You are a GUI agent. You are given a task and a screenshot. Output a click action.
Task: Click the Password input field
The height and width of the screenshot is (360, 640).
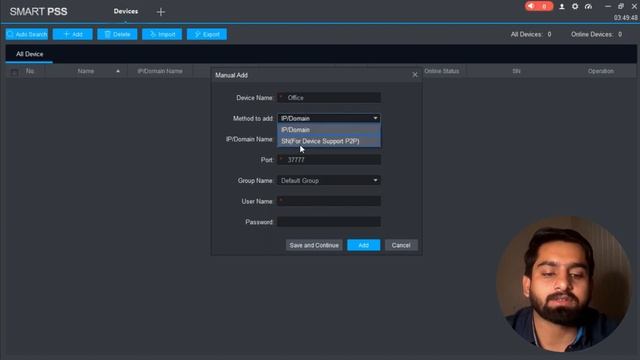(x=329, y=222)
